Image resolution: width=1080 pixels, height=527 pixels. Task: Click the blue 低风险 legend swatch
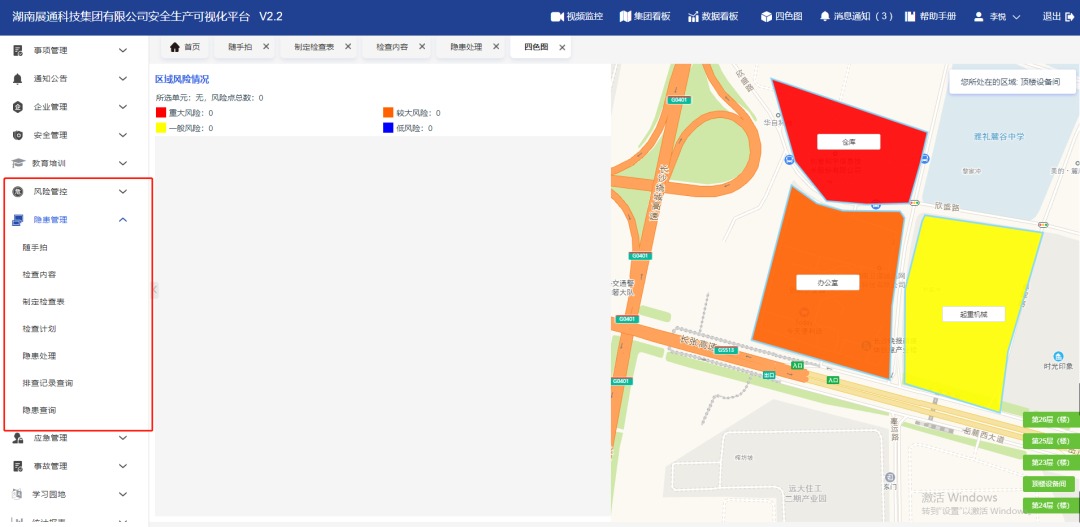[388, 127]
